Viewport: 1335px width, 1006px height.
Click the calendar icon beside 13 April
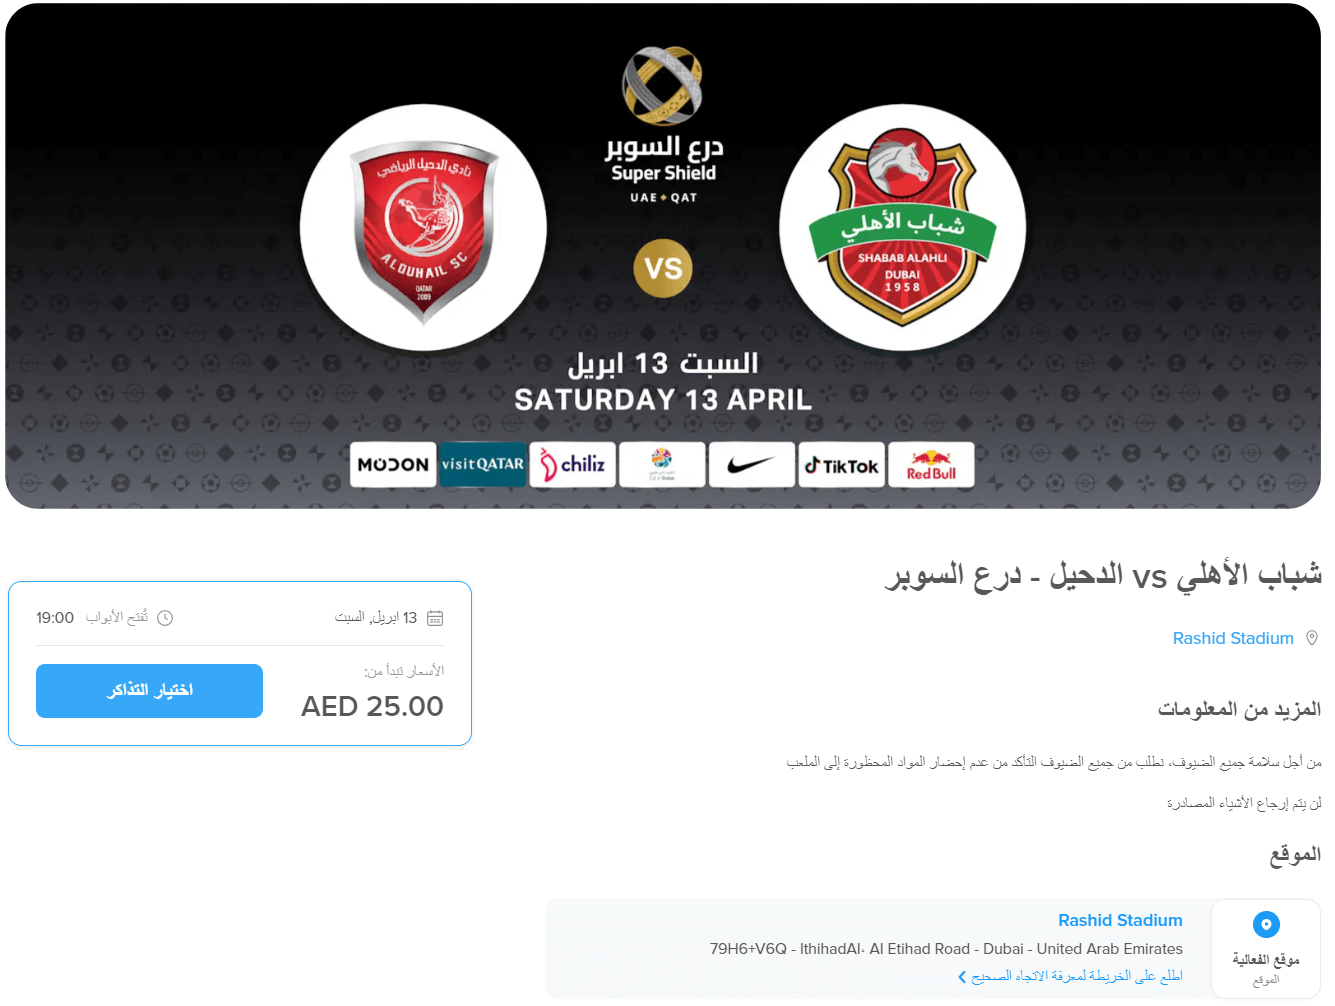435,618
